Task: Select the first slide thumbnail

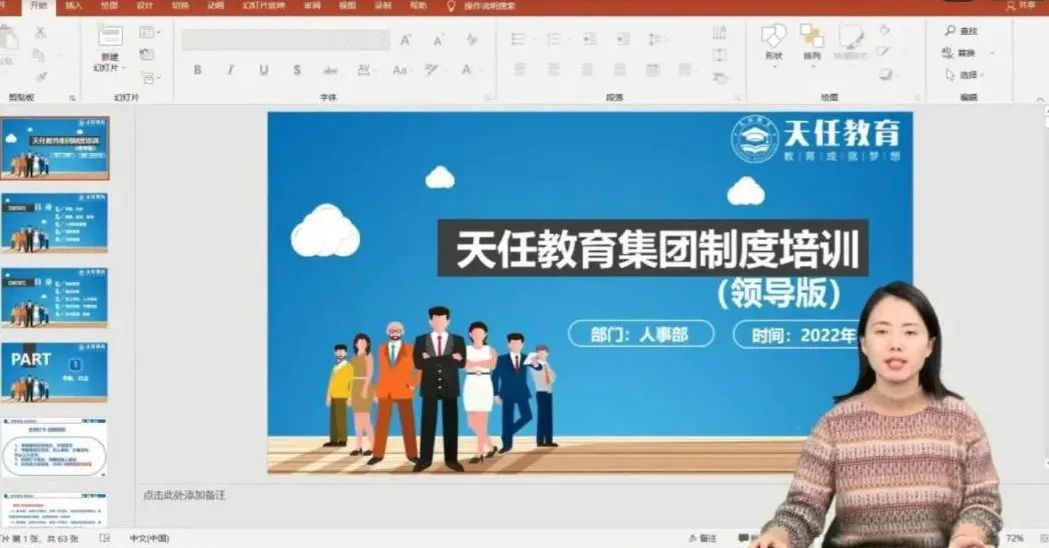Action: [55, 149]
